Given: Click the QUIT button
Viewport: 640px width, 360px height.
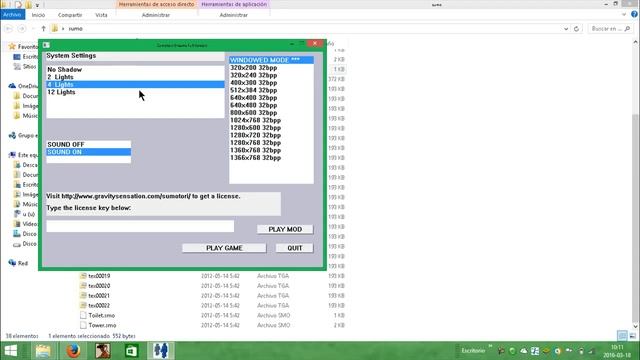Looking at the screenshot, I should [x=294, y=248].
